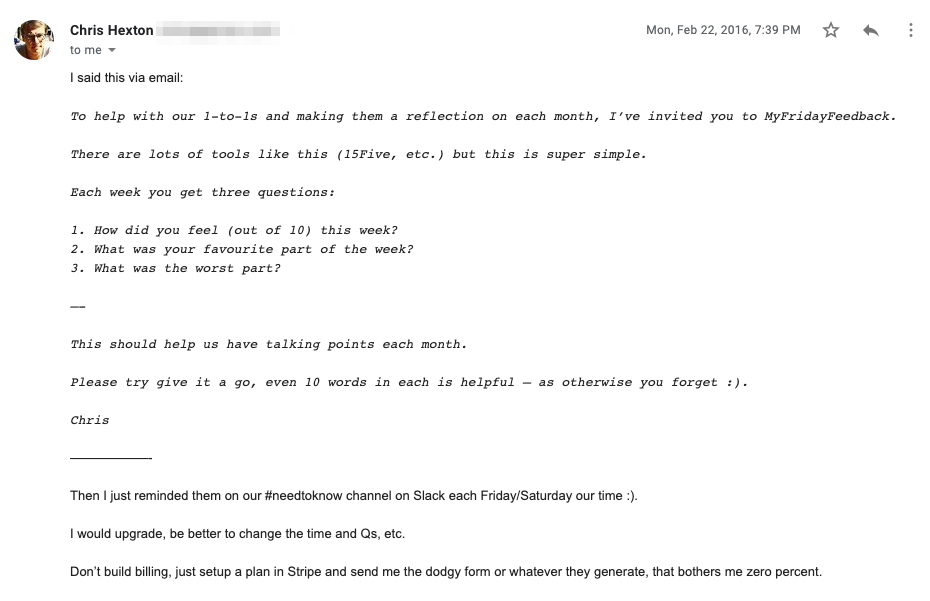
Task: Click the "to me" recipient text
Action: tap(86, 50)
